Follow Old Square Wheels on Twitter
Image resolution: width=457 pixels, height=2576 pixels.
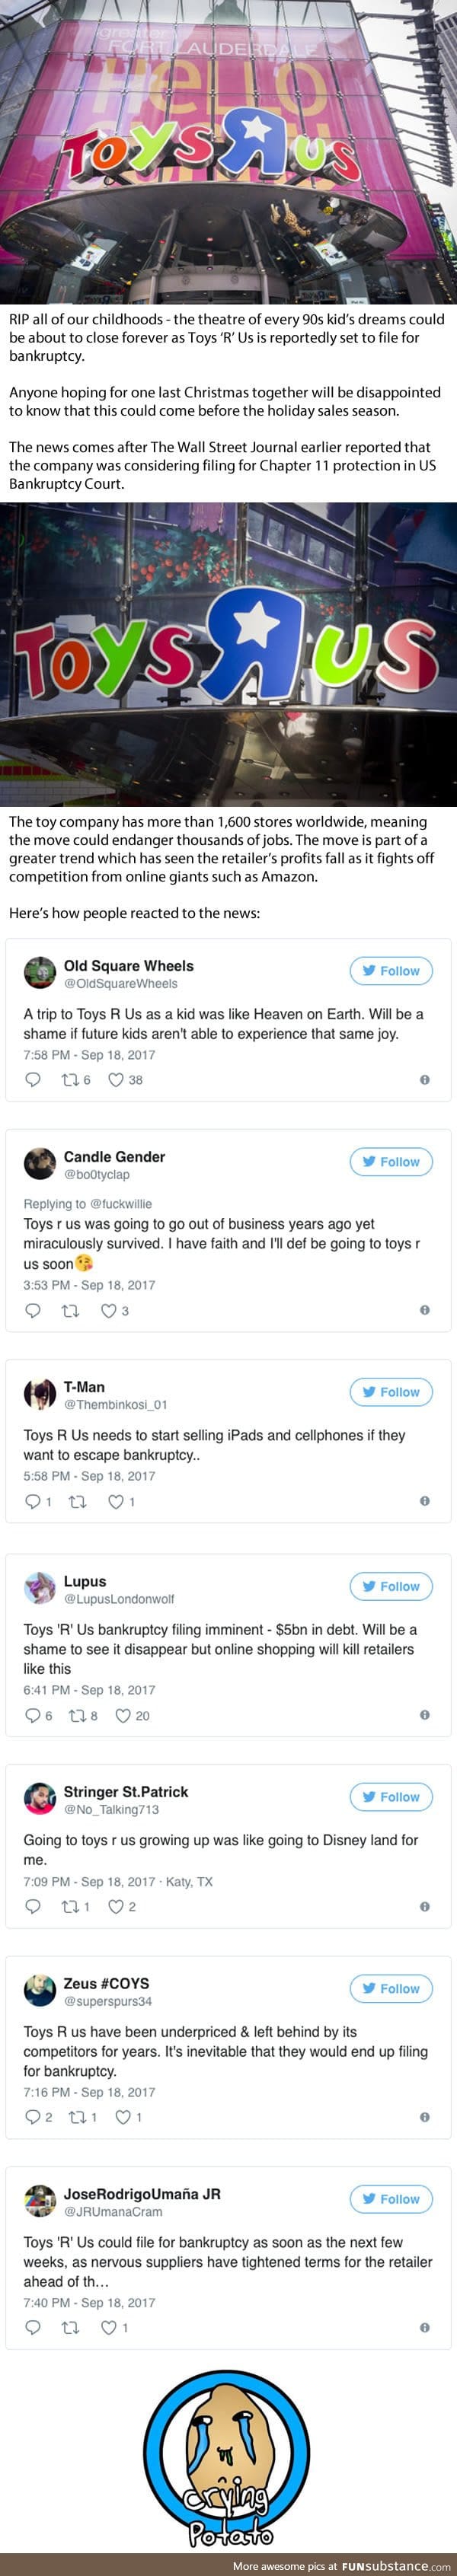pyautogui.click(x=391, y=970)
